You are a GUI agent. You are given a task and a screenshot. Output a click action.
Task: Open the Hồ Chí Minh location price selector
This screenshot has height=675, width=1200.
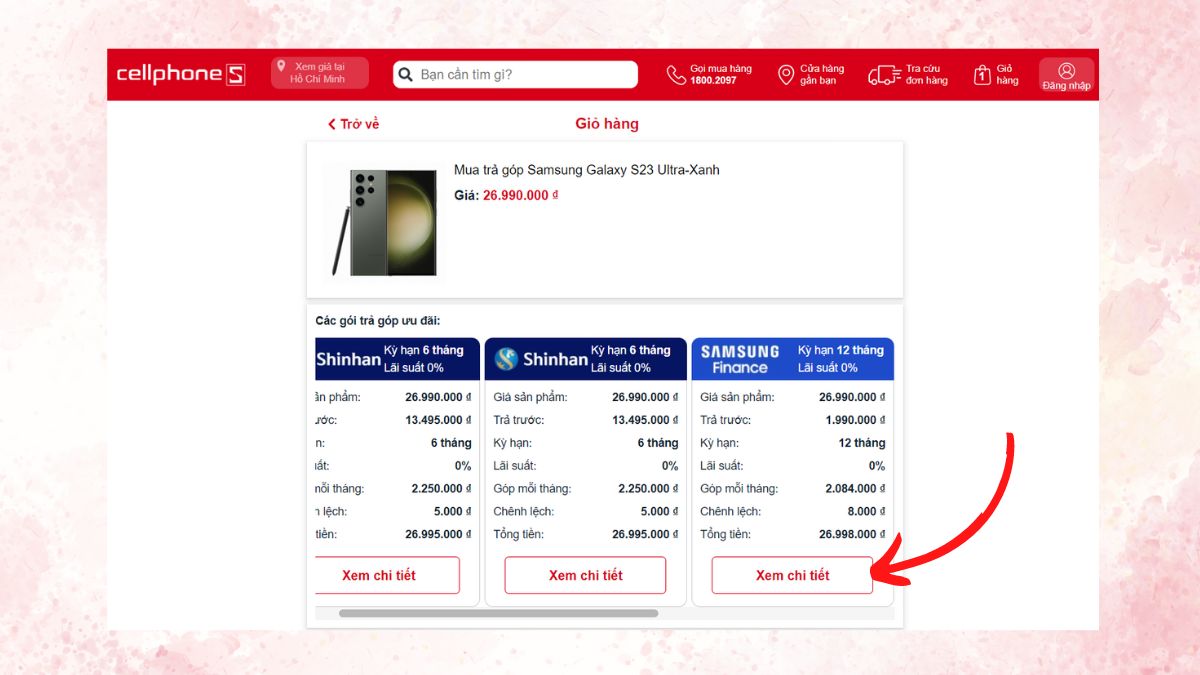pos(320,73)
